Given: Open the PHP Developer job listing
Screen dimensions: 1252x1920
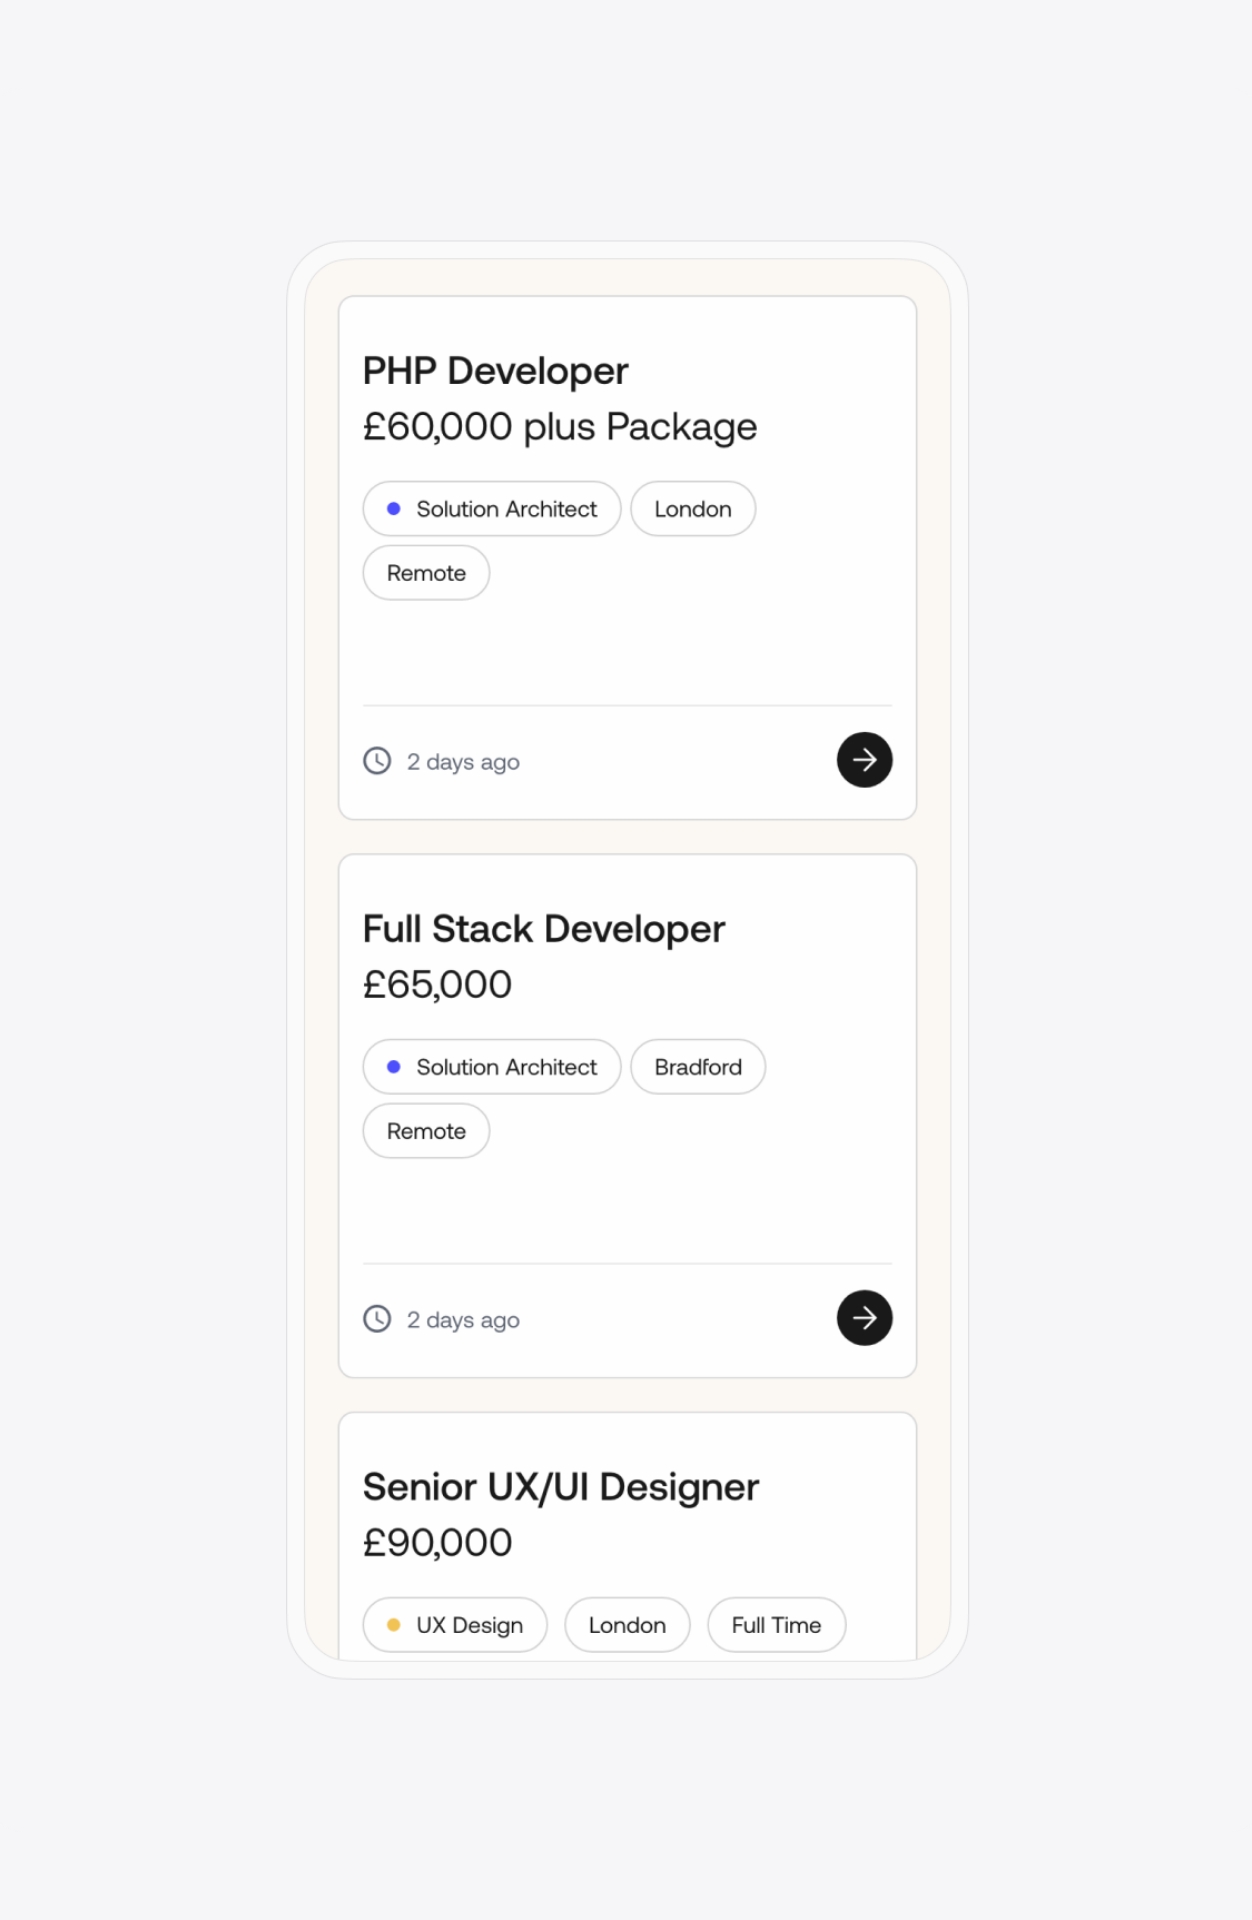Looking at the screenshot, I should point(494,370).
